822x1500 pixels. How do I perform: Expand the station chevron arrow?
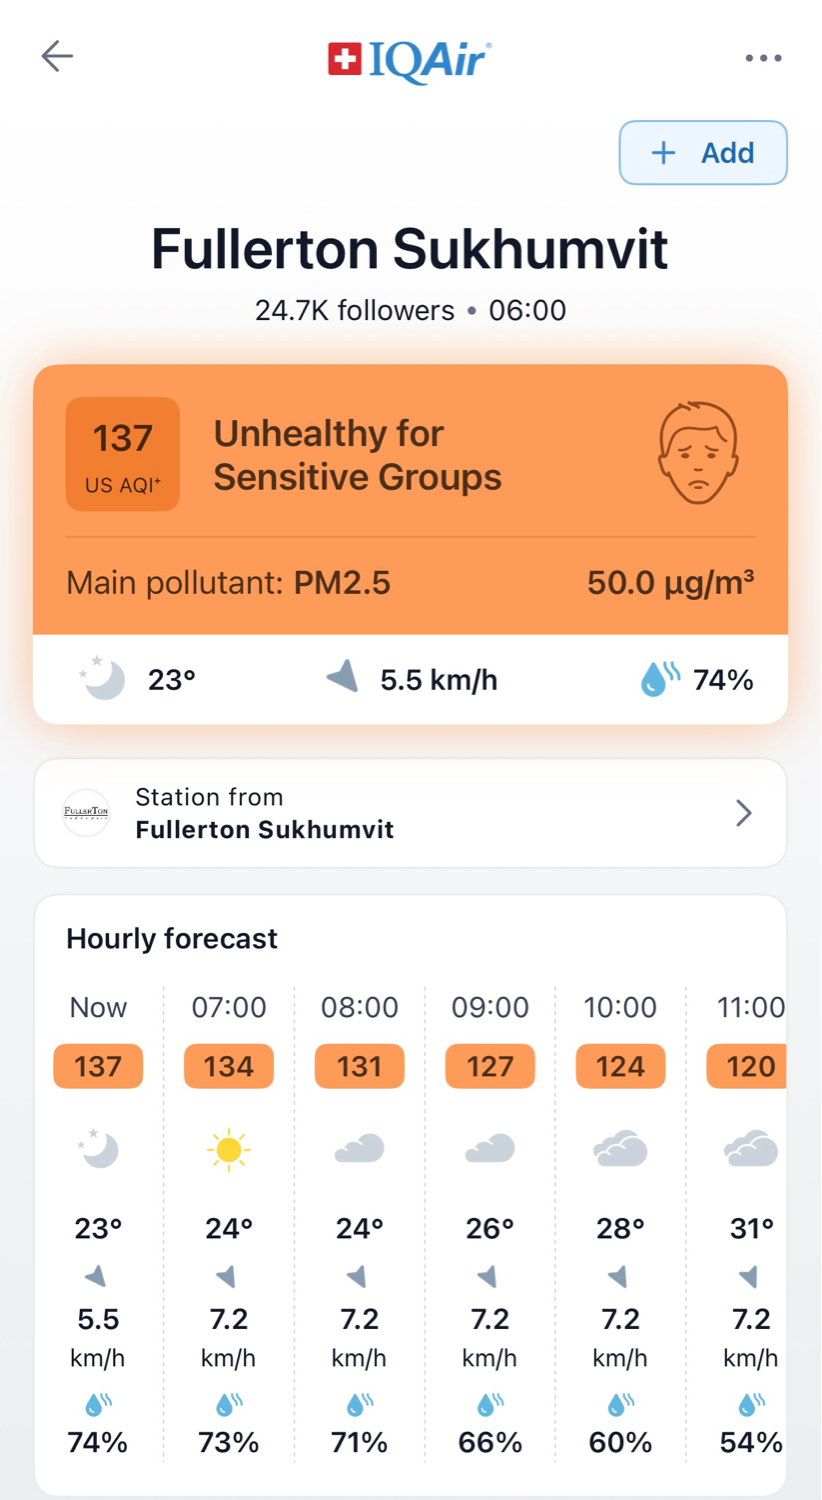pos(743,813)
